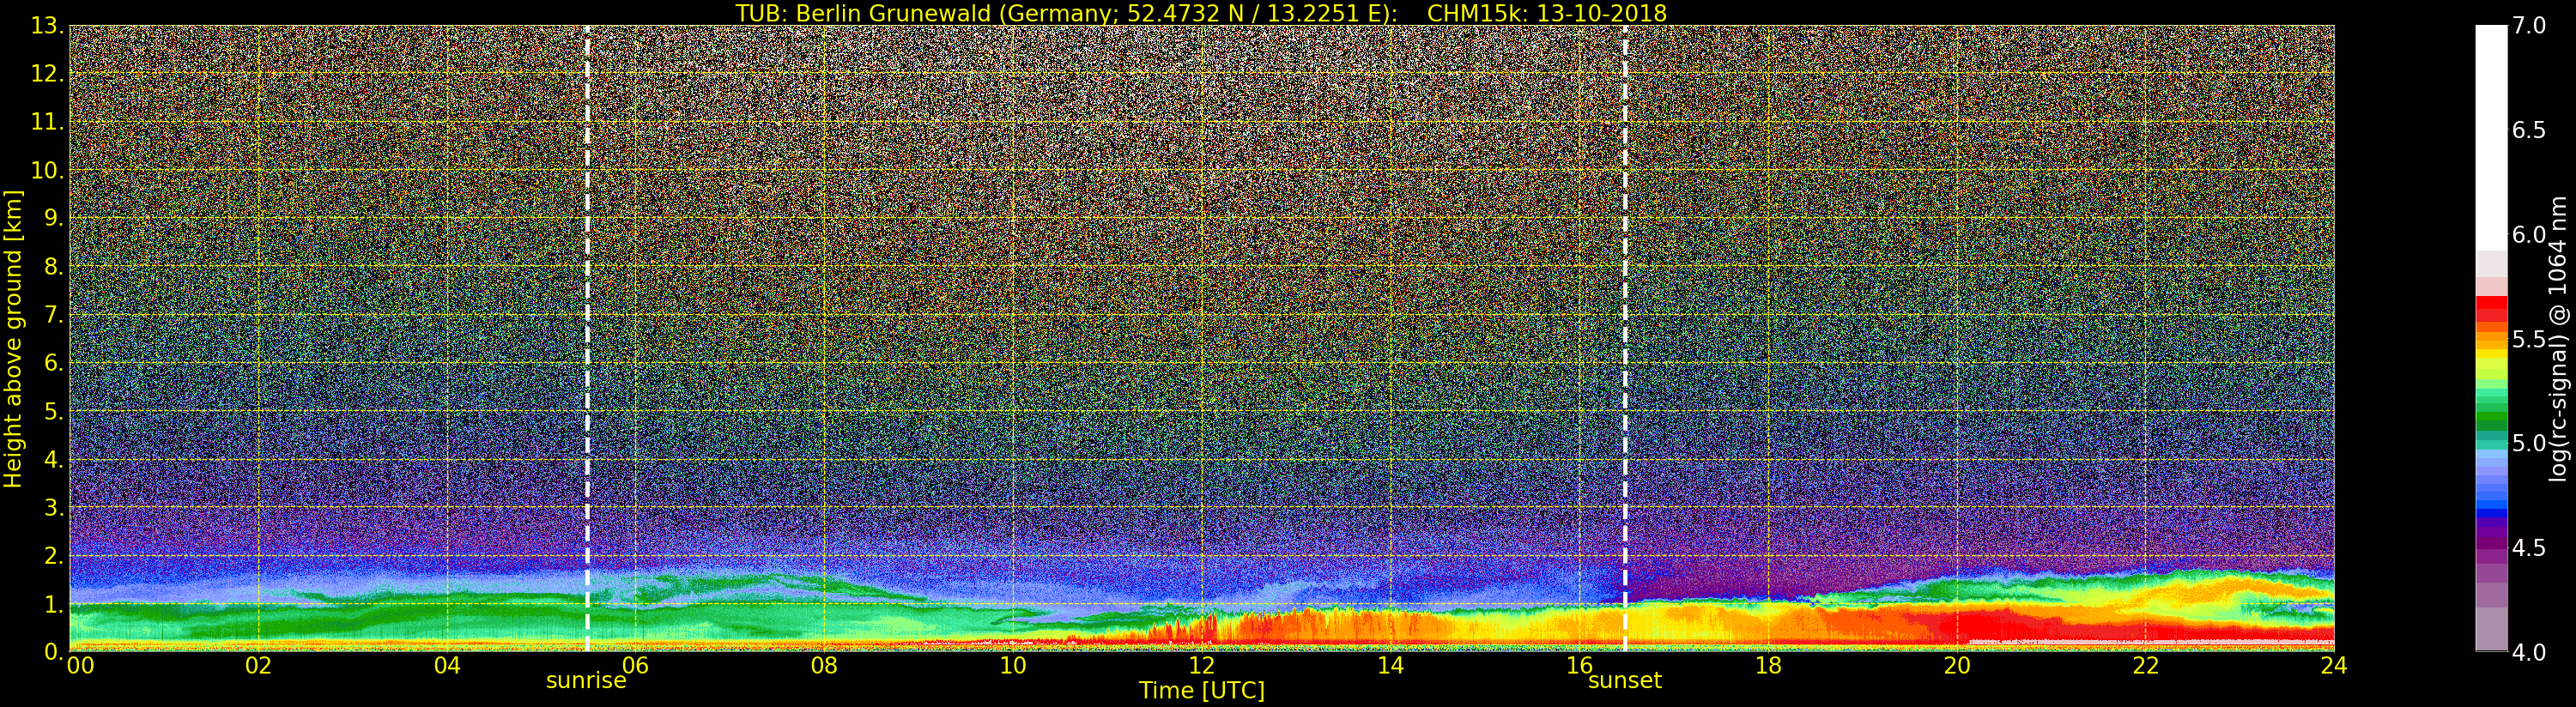Click the colorbar label 'log(rc-signal) @ 1064 nm'
The height and width of the screenshot is (707, 2576).
(x=2559, y=338)
